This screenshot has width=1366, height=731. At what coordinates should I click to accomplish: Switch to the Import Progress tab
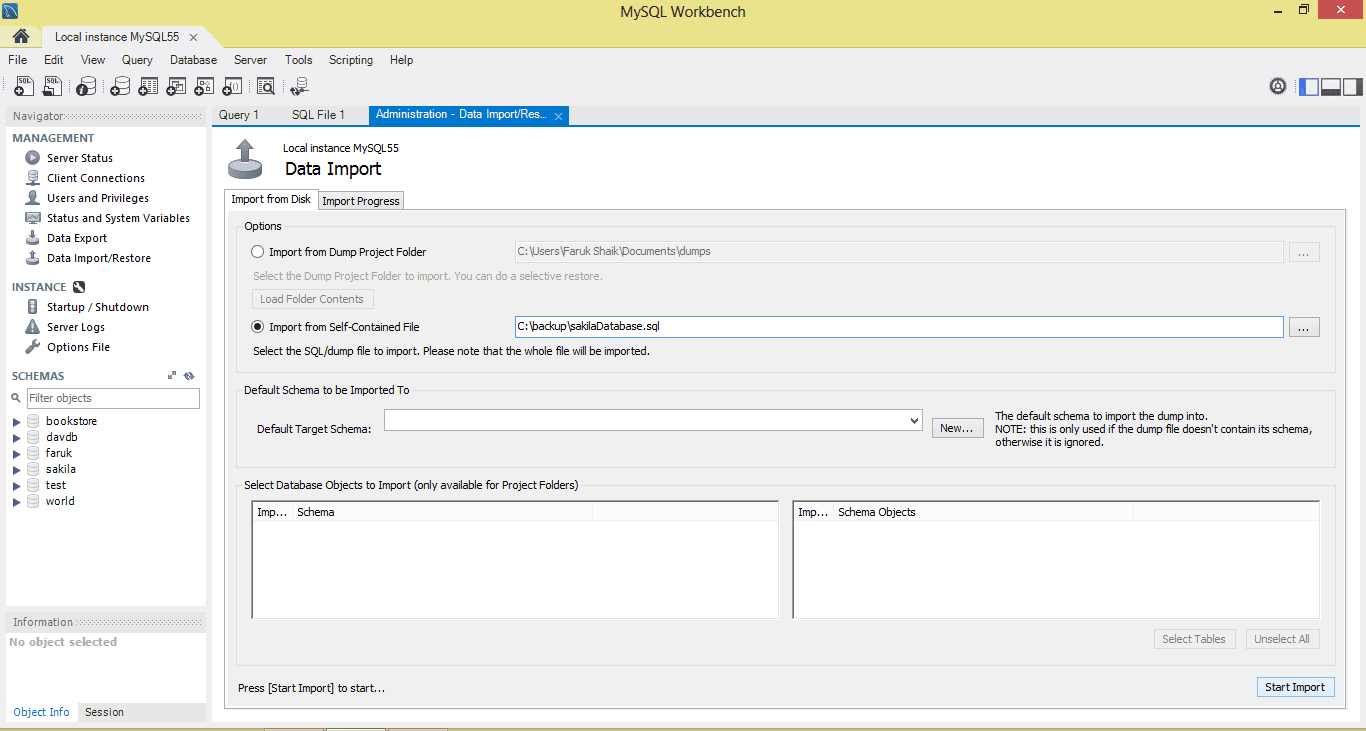coord(360,200)
